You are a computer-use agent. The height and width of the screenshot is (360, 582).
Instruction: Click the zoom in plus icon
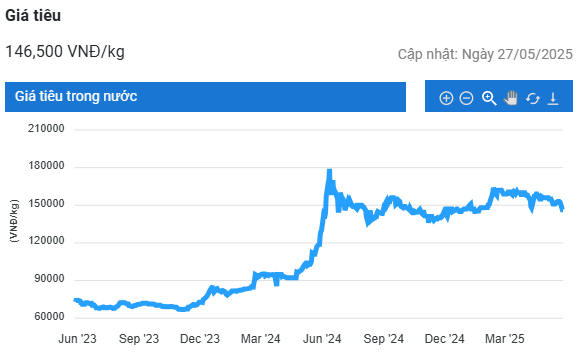pos(446,98)
